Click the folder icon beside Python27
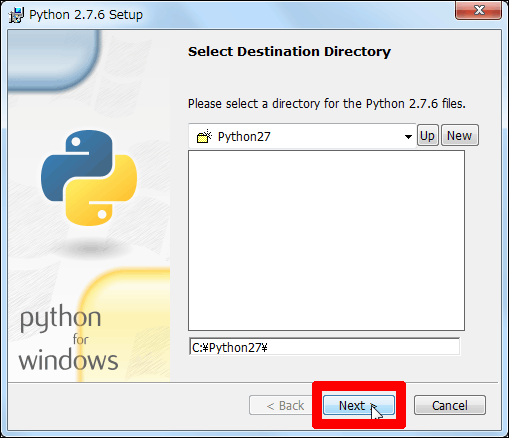 click(204, 136)
